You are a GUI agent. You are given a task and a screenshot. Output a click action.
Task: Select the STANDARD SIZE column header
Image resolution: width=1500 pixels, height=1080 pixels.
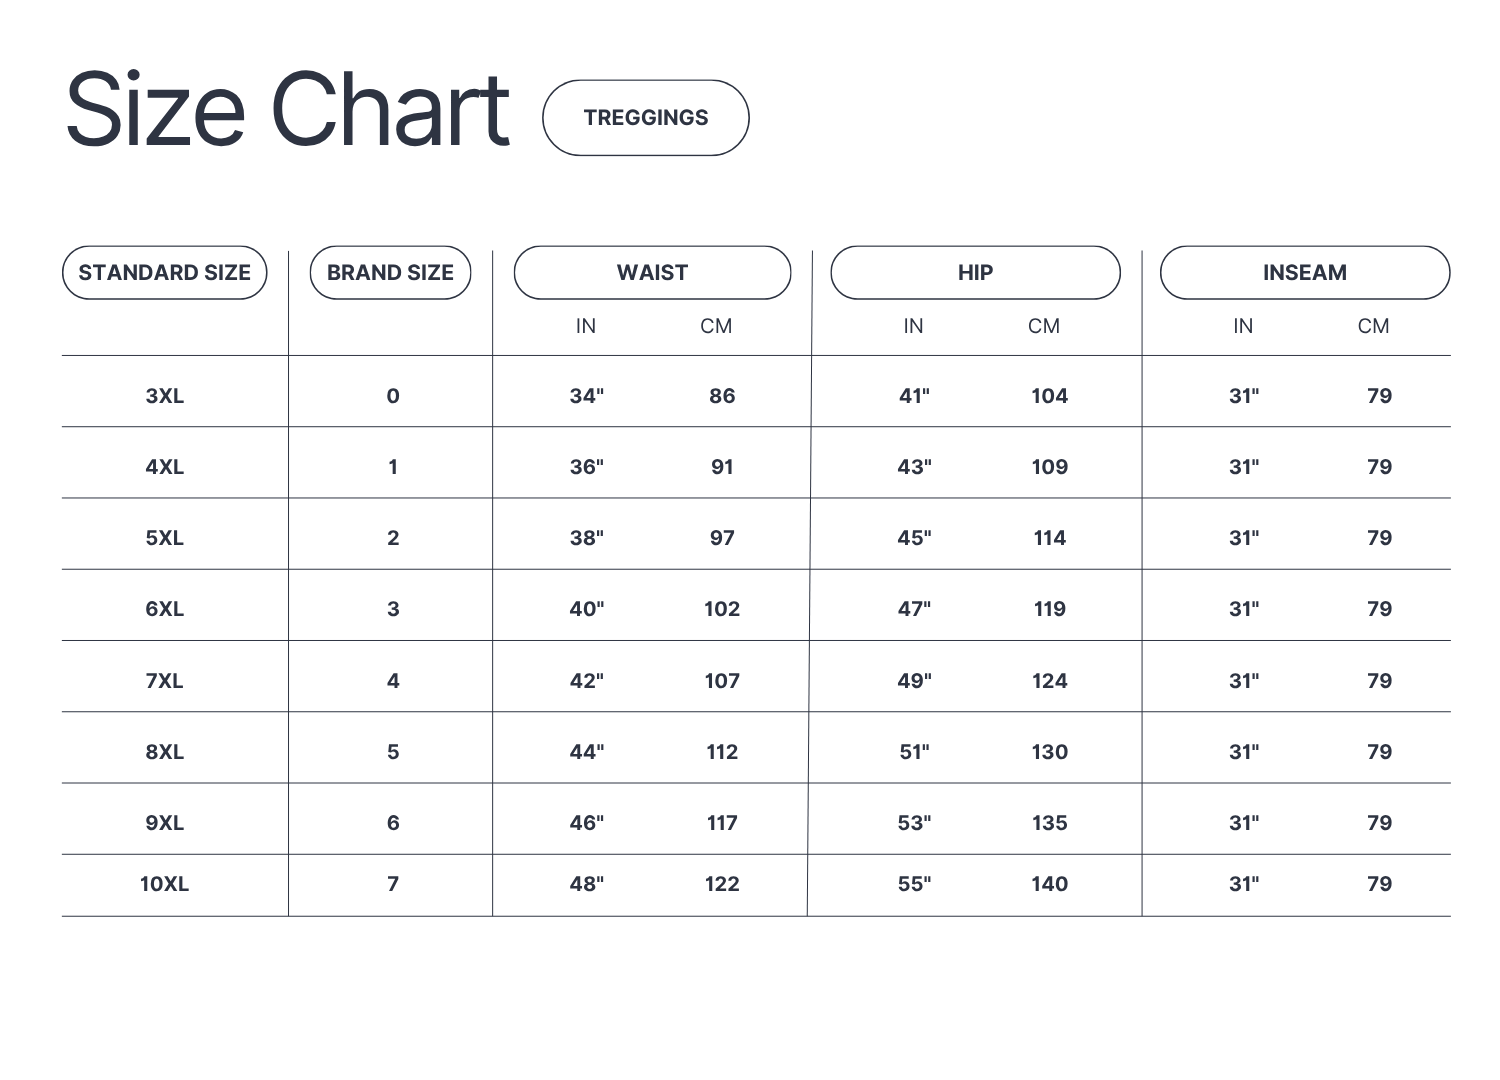165,273
